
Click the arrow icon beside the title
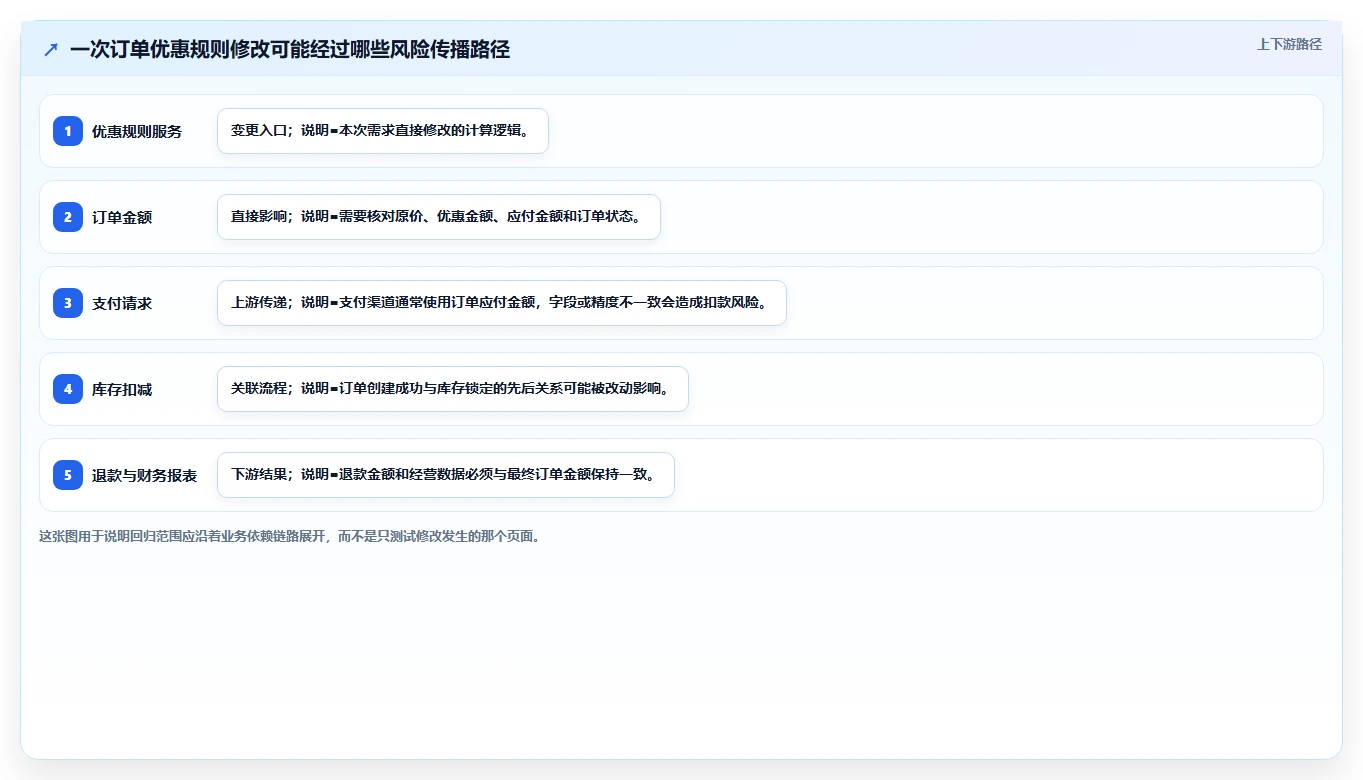51,49
